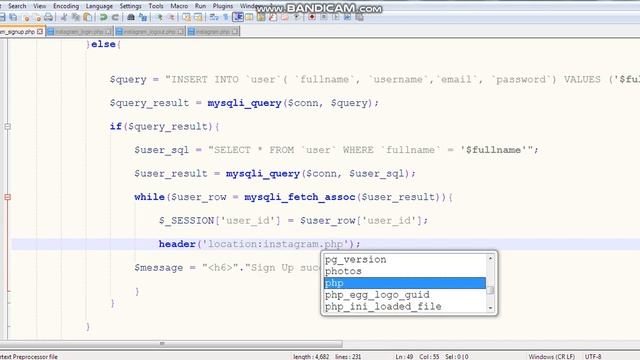Open the Encoding menu
This screenshot has height=360, width=640.
pos(66,6)
